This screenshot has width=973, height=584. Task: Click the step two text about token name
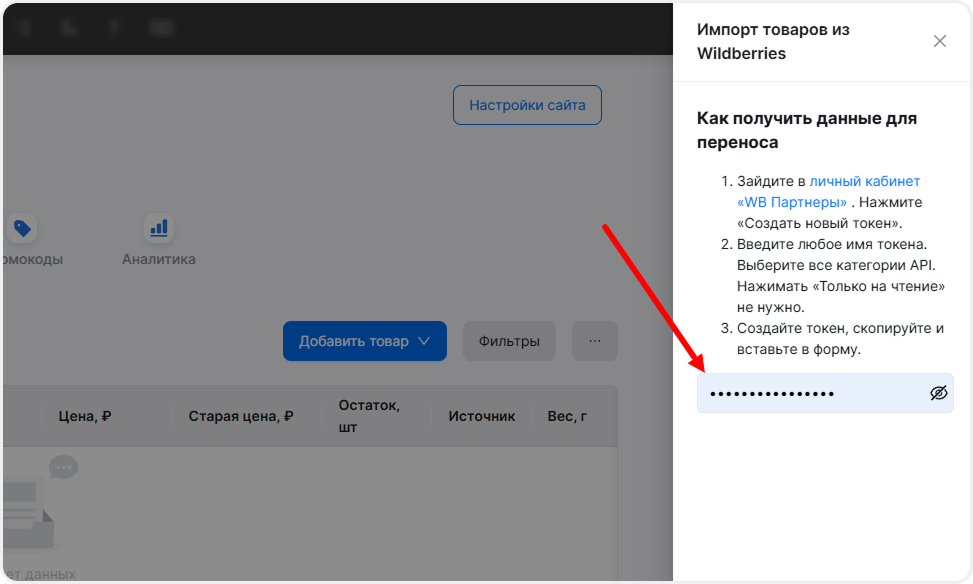[x=840, y=276]
